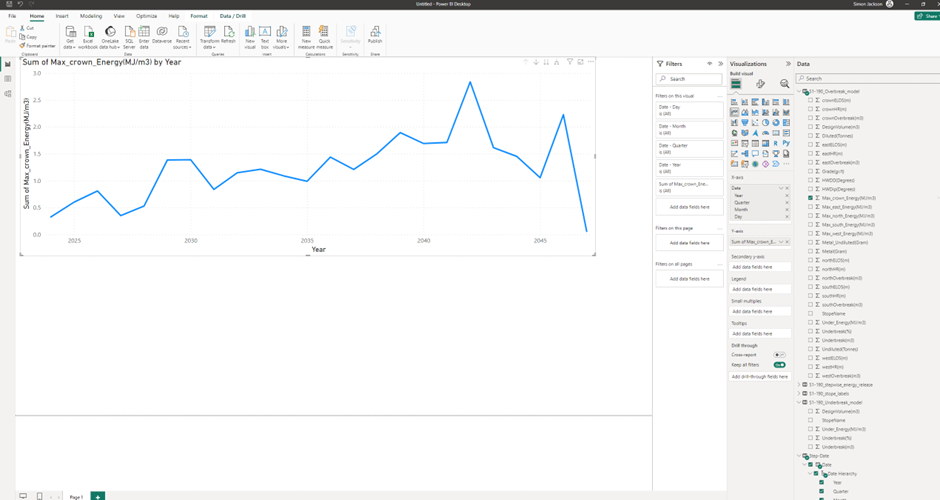The width and height of the screenshot is (940, 500).
Task: Check the Underbreak(%) field in Overbreak model
Action: 811,332
